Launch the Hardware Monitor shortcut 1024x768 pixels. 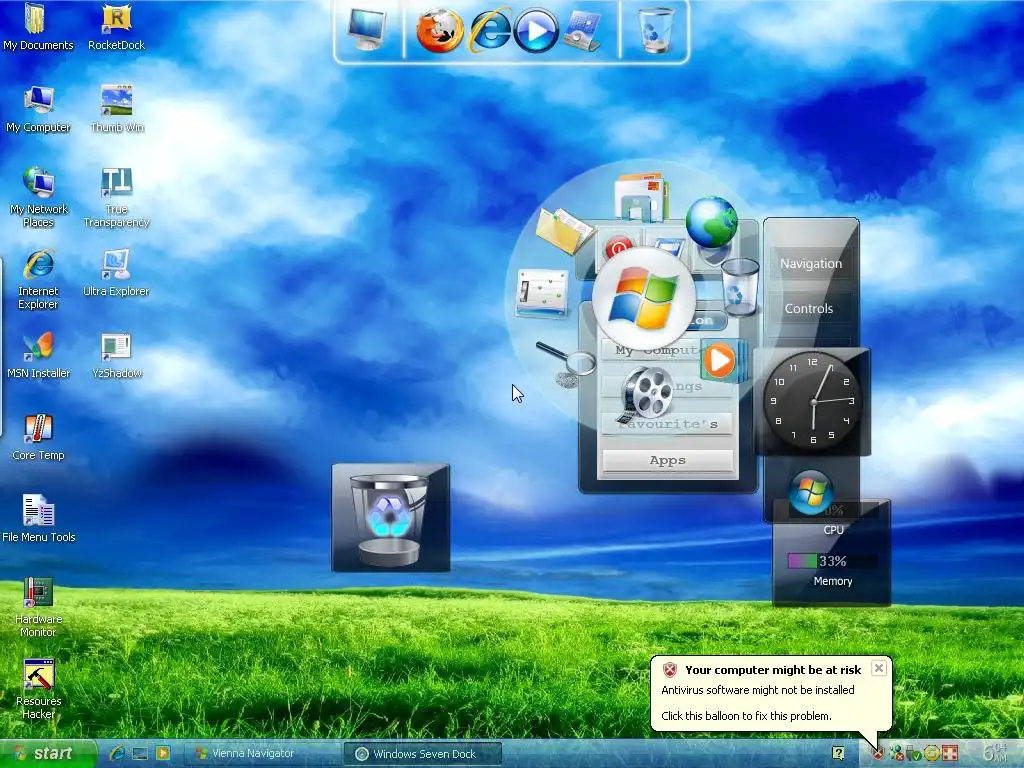pyautogui.click(x=38, y=607)
